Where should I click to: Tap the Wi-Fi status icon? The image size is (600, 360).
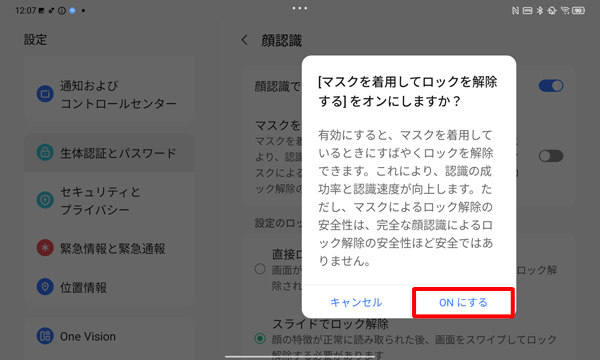pyautogui.click(x=565, y=11)
